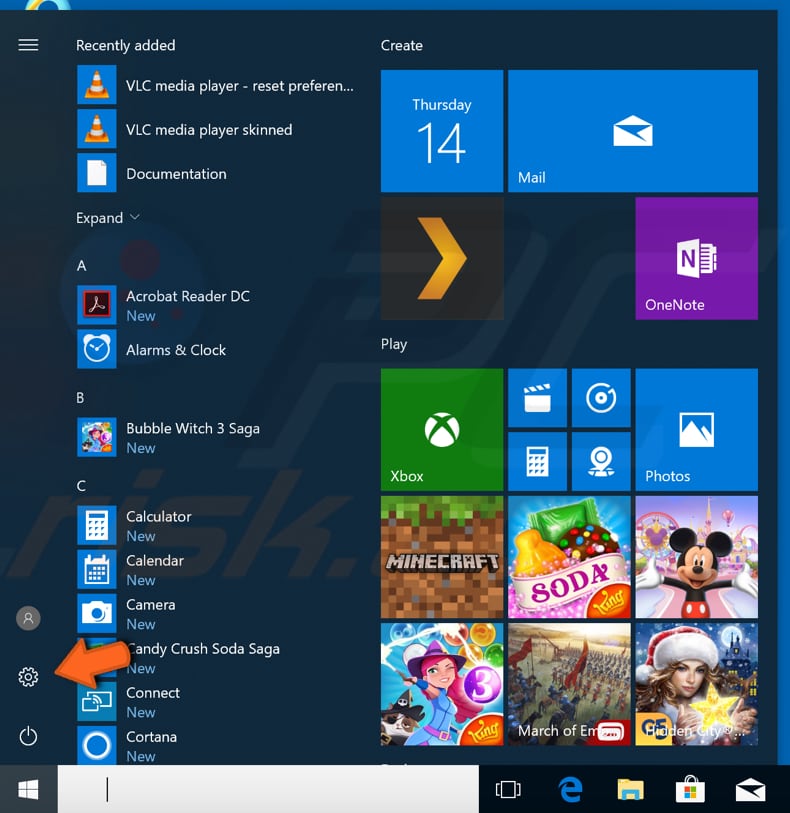Open Settings via the gear icon
The image size is (790, 813).
point(28,677)
